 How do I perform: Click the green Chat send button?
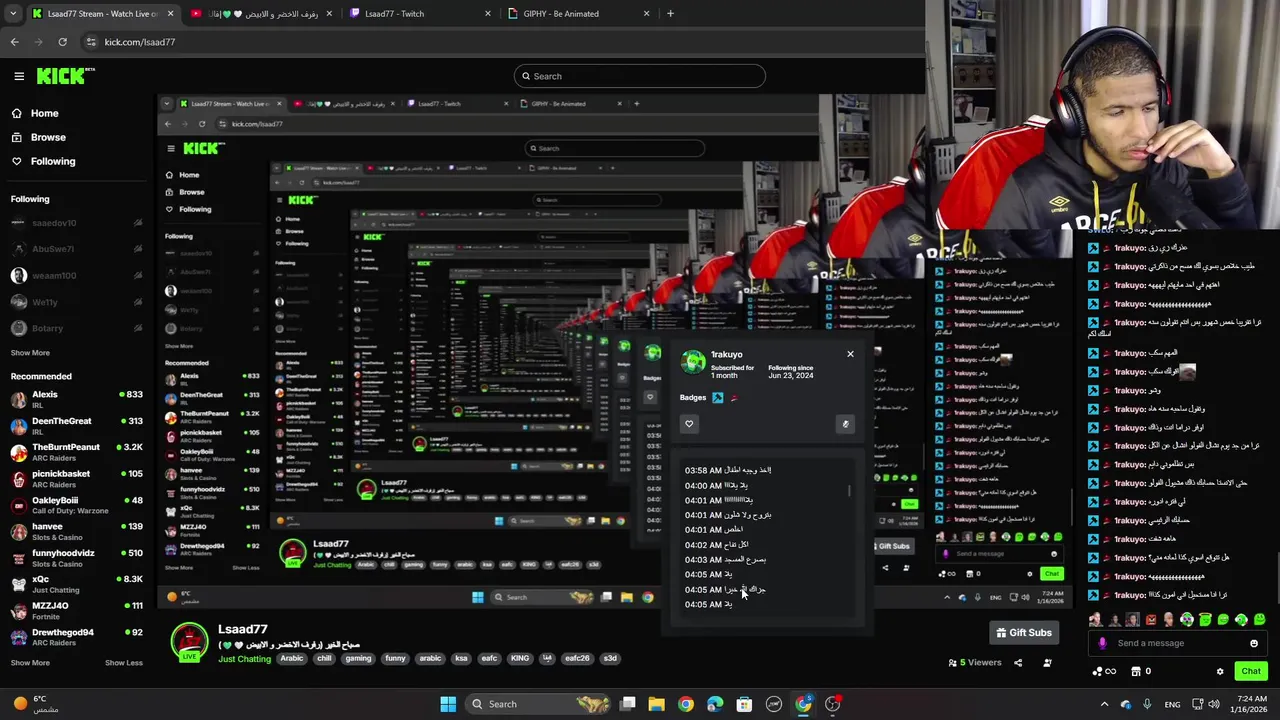[x=1251, y=671]
